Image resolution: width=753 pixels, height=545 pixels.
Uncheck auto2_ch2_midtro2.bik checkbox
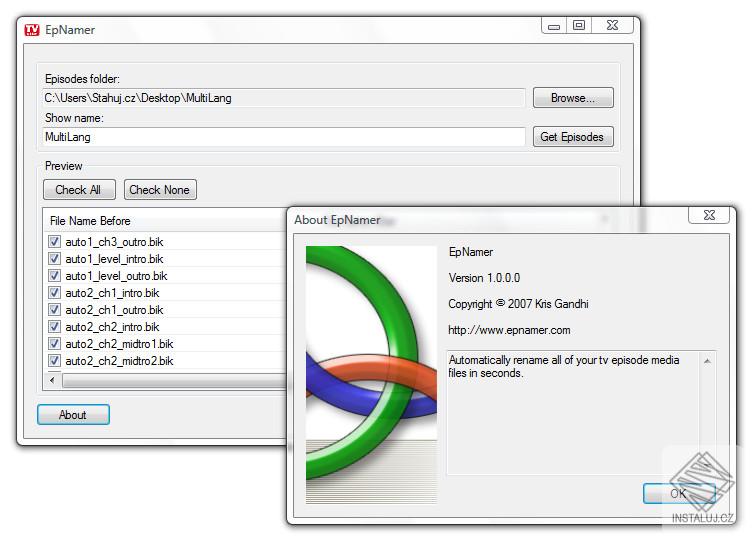coord(54,360)
